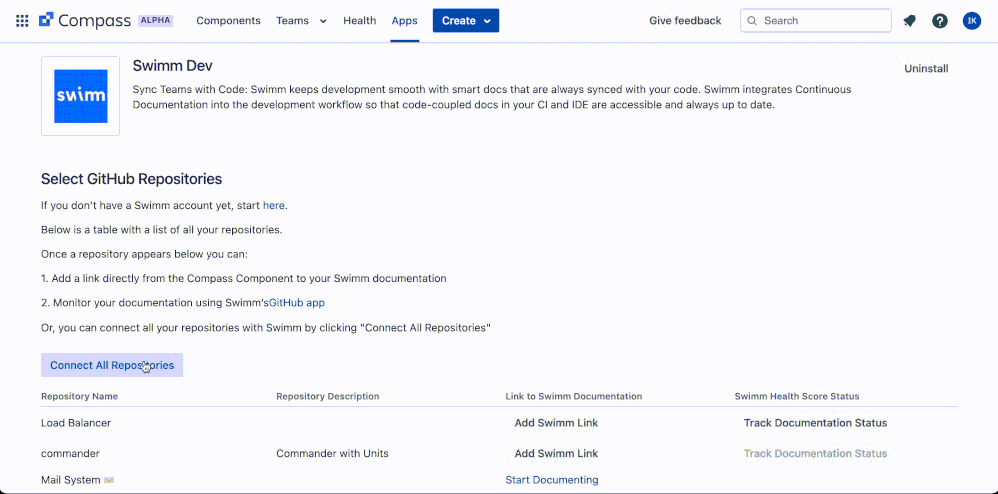The width and height of the screenshot is (998, 494).
Task: Select the commander repository name
Action: (70, 454)
